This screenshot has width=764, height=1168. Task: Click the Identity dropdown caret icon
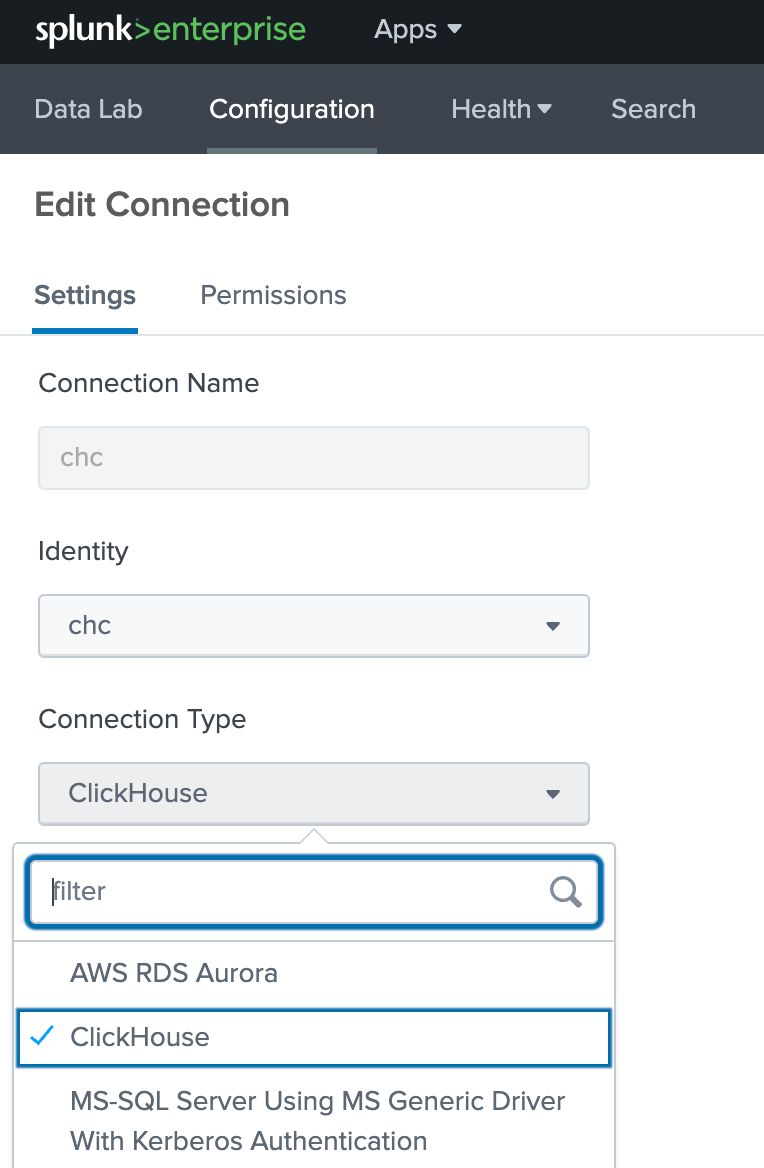[x=554, y=626]
